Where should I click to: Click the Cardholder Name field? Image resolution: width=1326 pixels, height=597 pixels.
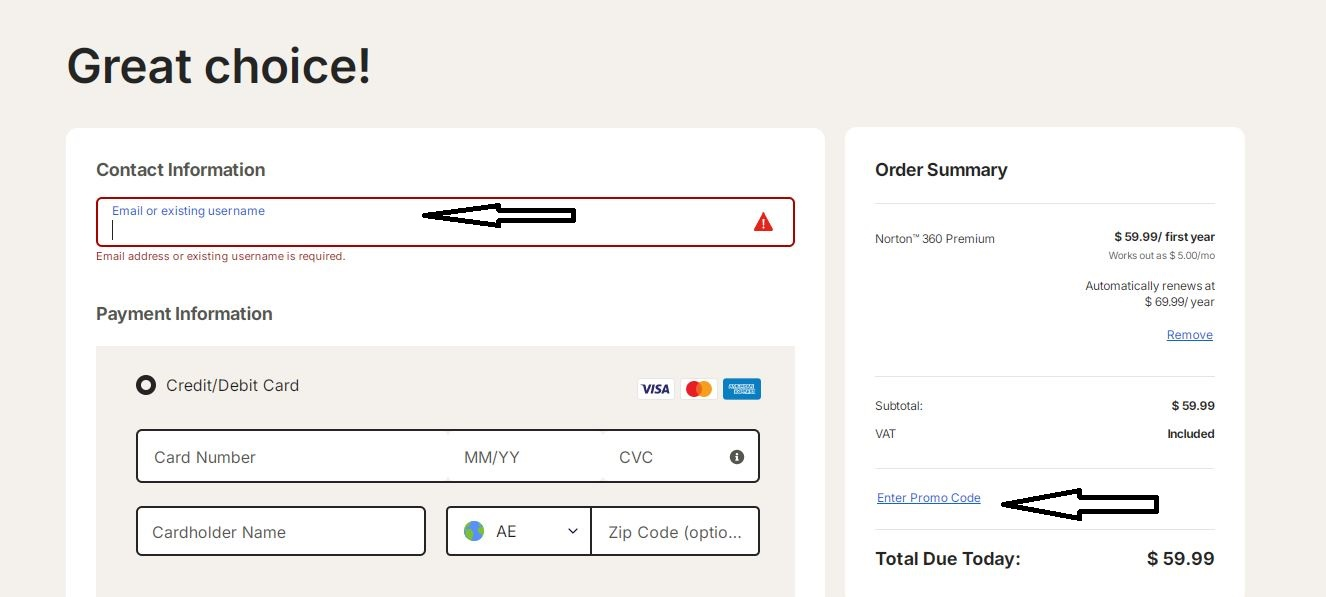(x=281, y=531)
